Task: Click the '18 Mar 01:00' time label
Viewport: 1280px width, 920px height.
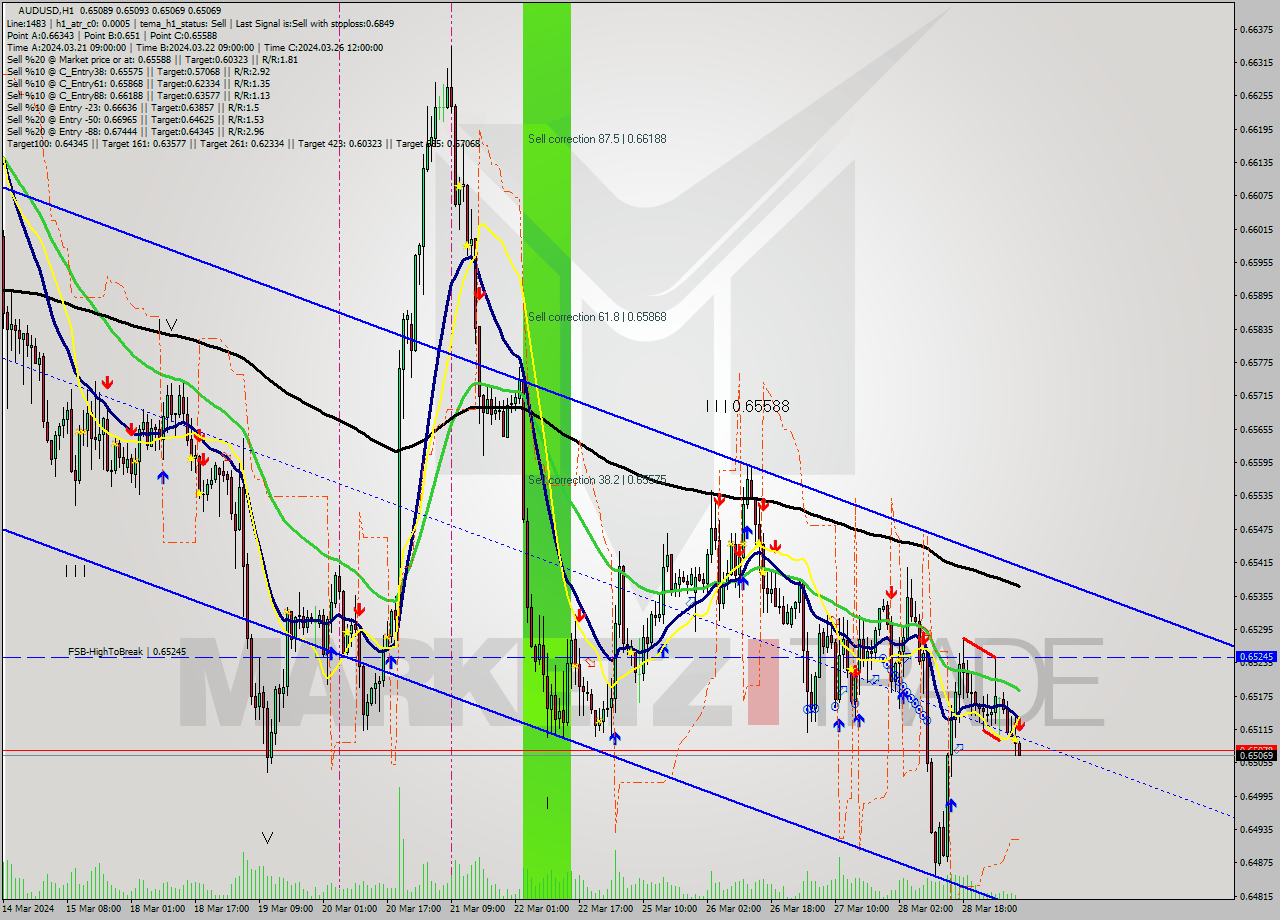Action: [x=157, y=909]
